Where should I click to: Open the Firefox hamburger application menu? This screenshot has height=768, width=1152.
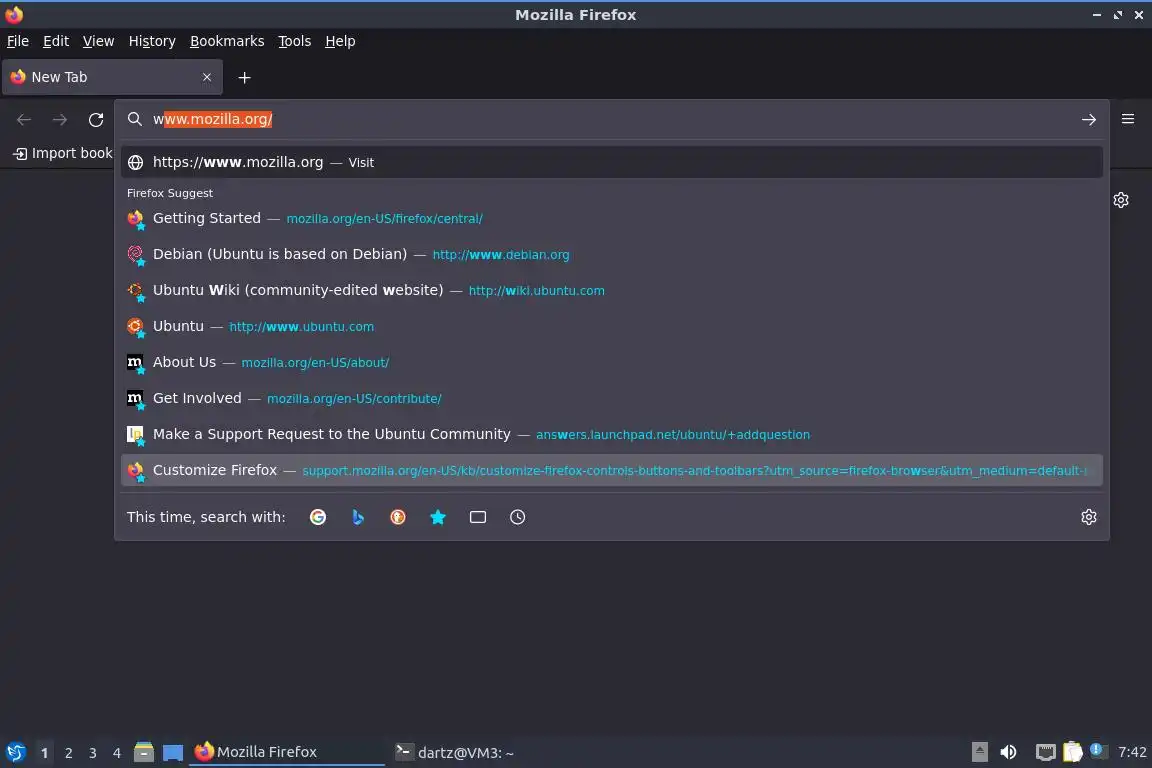click(x=1128, y=119)
